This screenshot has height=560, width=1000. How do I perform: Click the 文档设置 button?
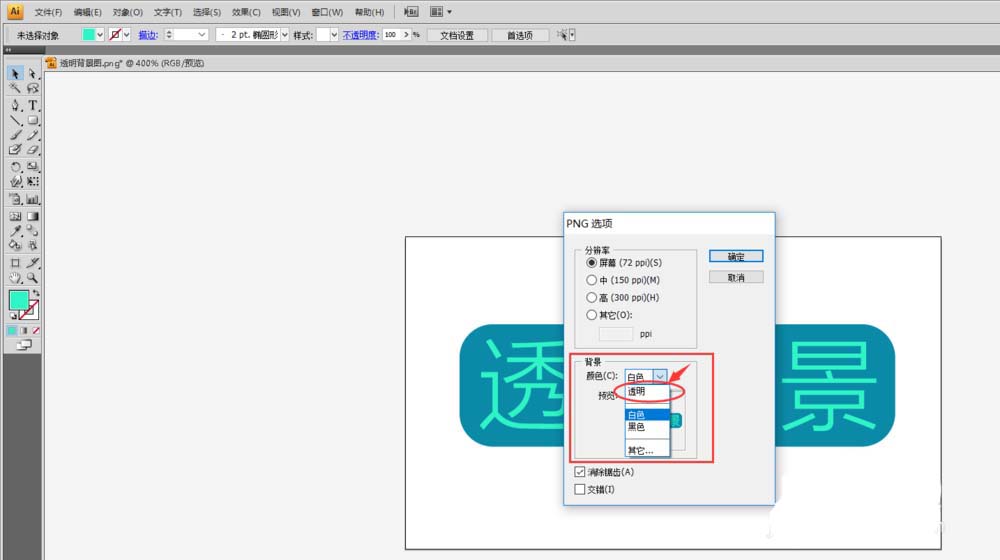pos(457,35)
